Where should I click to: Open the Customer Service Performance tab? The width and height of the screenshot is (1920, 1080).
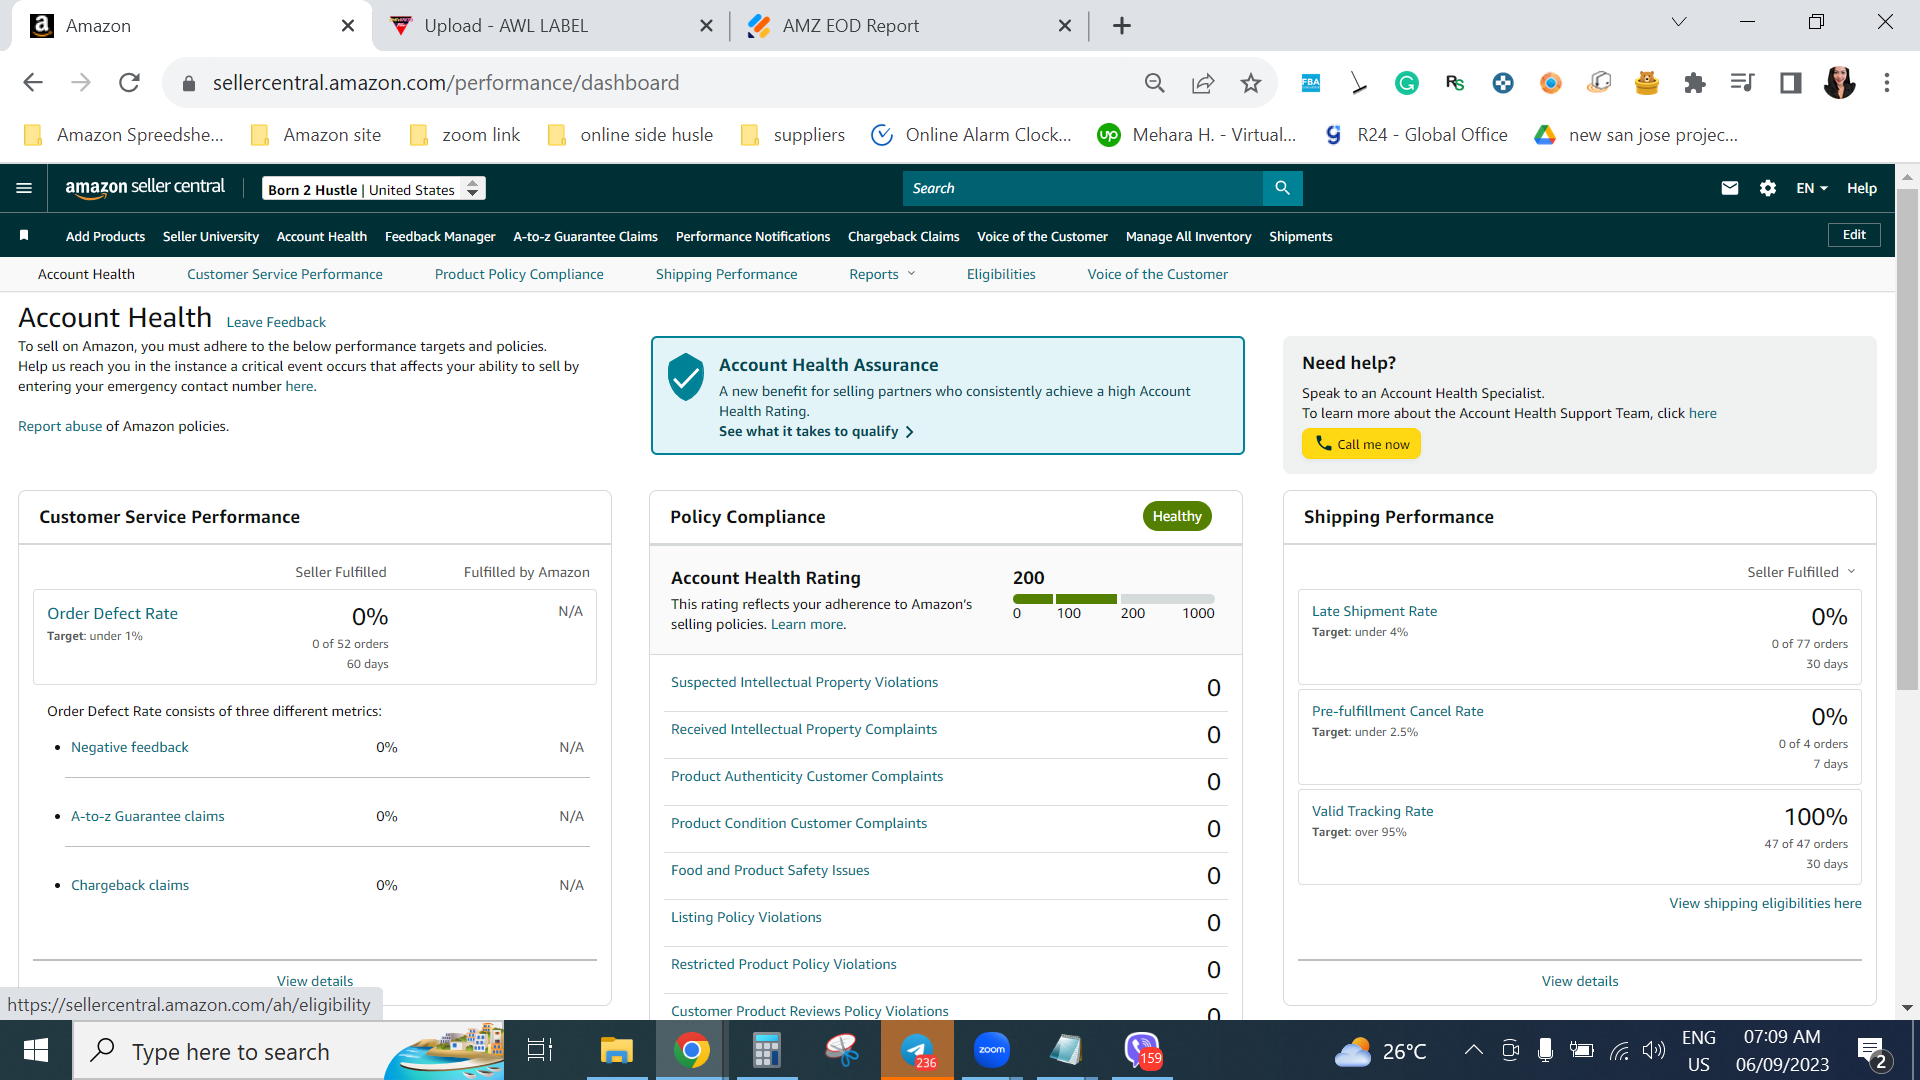tap(285, 274)
